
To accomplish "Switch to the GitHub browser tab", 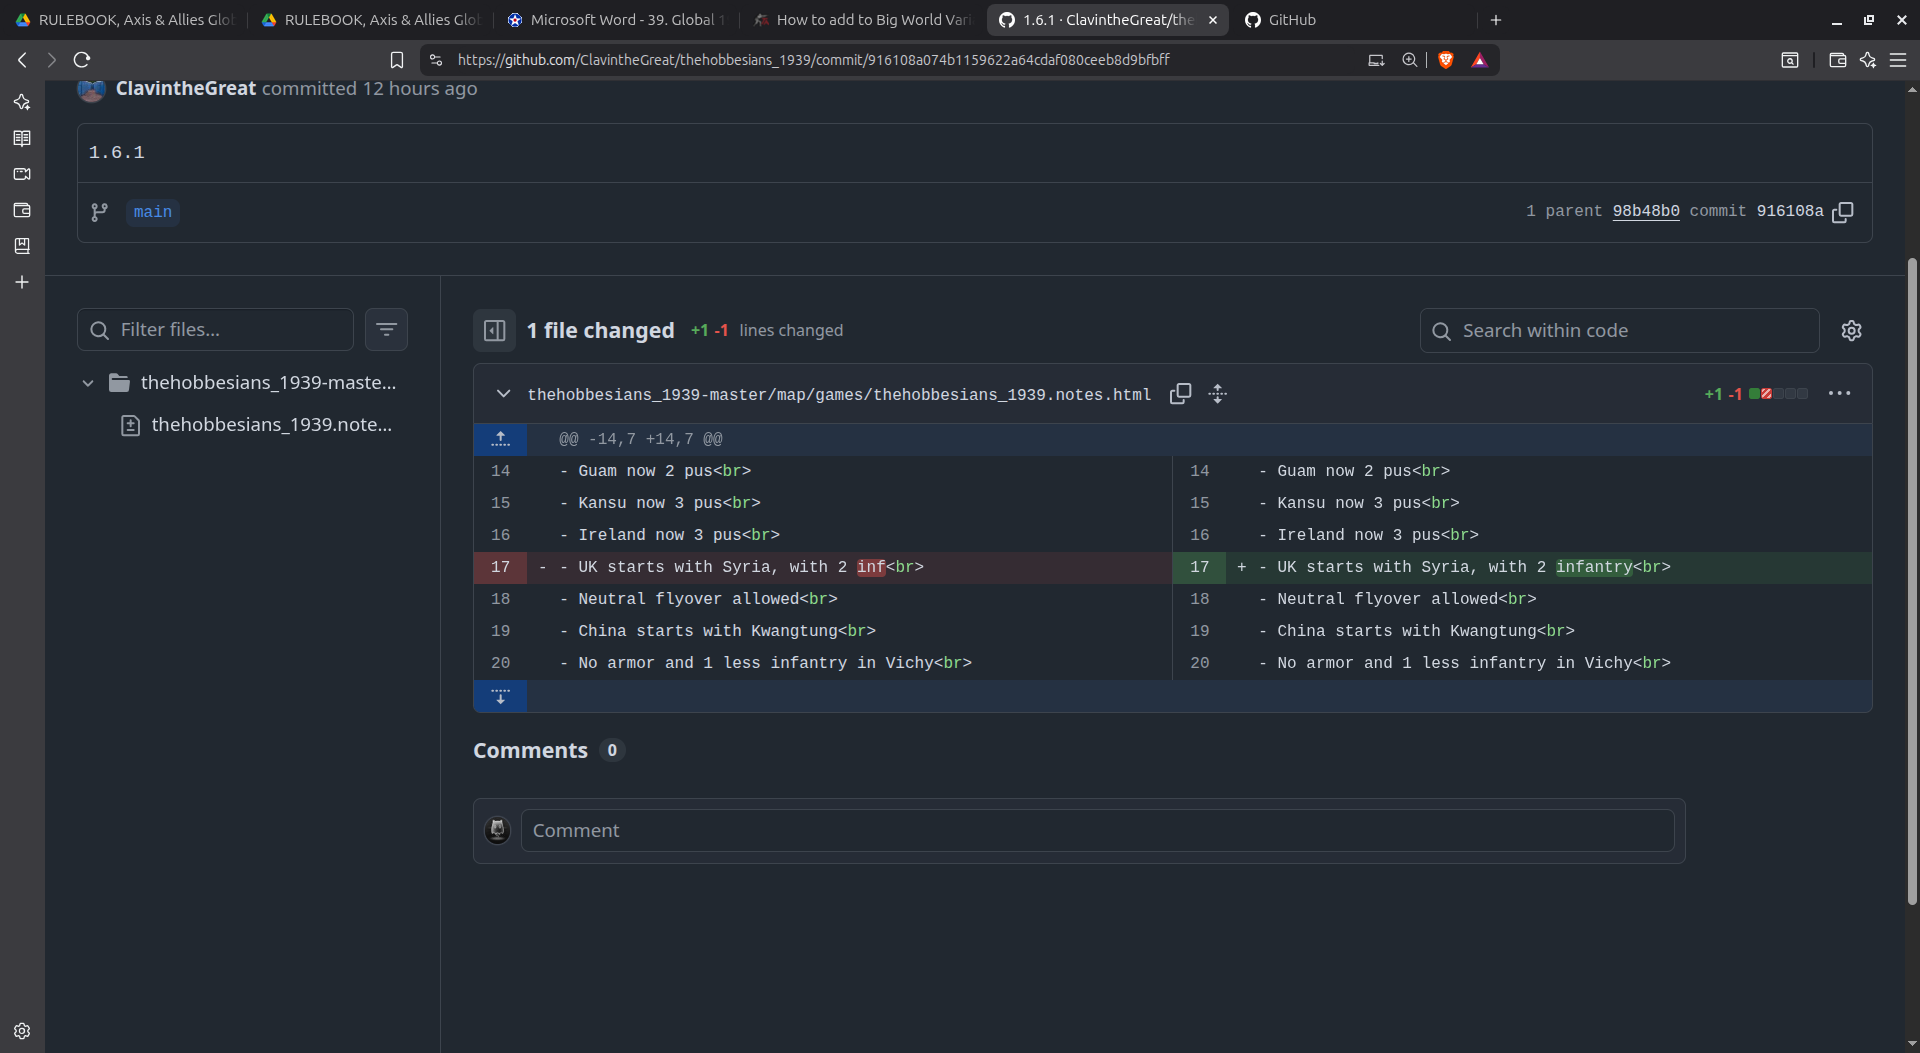I will pos(1290,20).
